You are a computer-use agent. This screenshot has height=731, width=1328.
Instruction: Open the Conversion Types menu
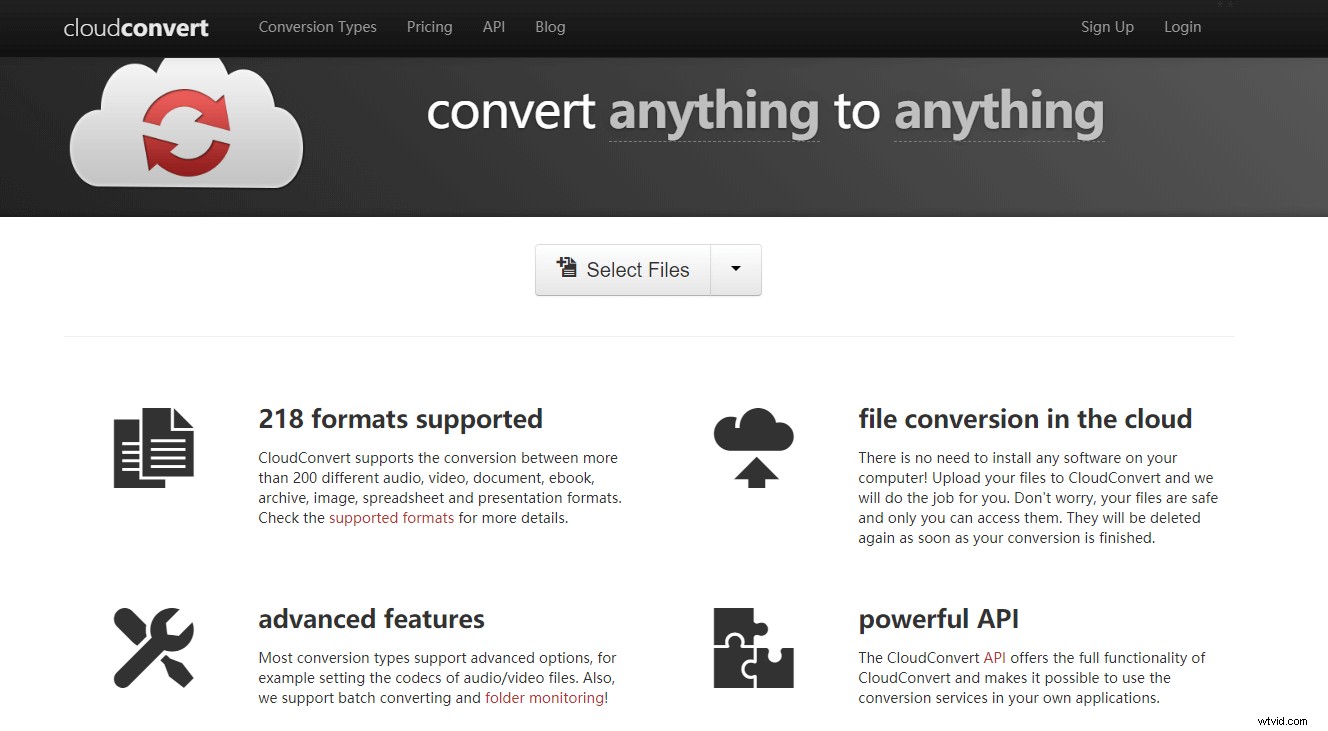click(x=317, y=27)
